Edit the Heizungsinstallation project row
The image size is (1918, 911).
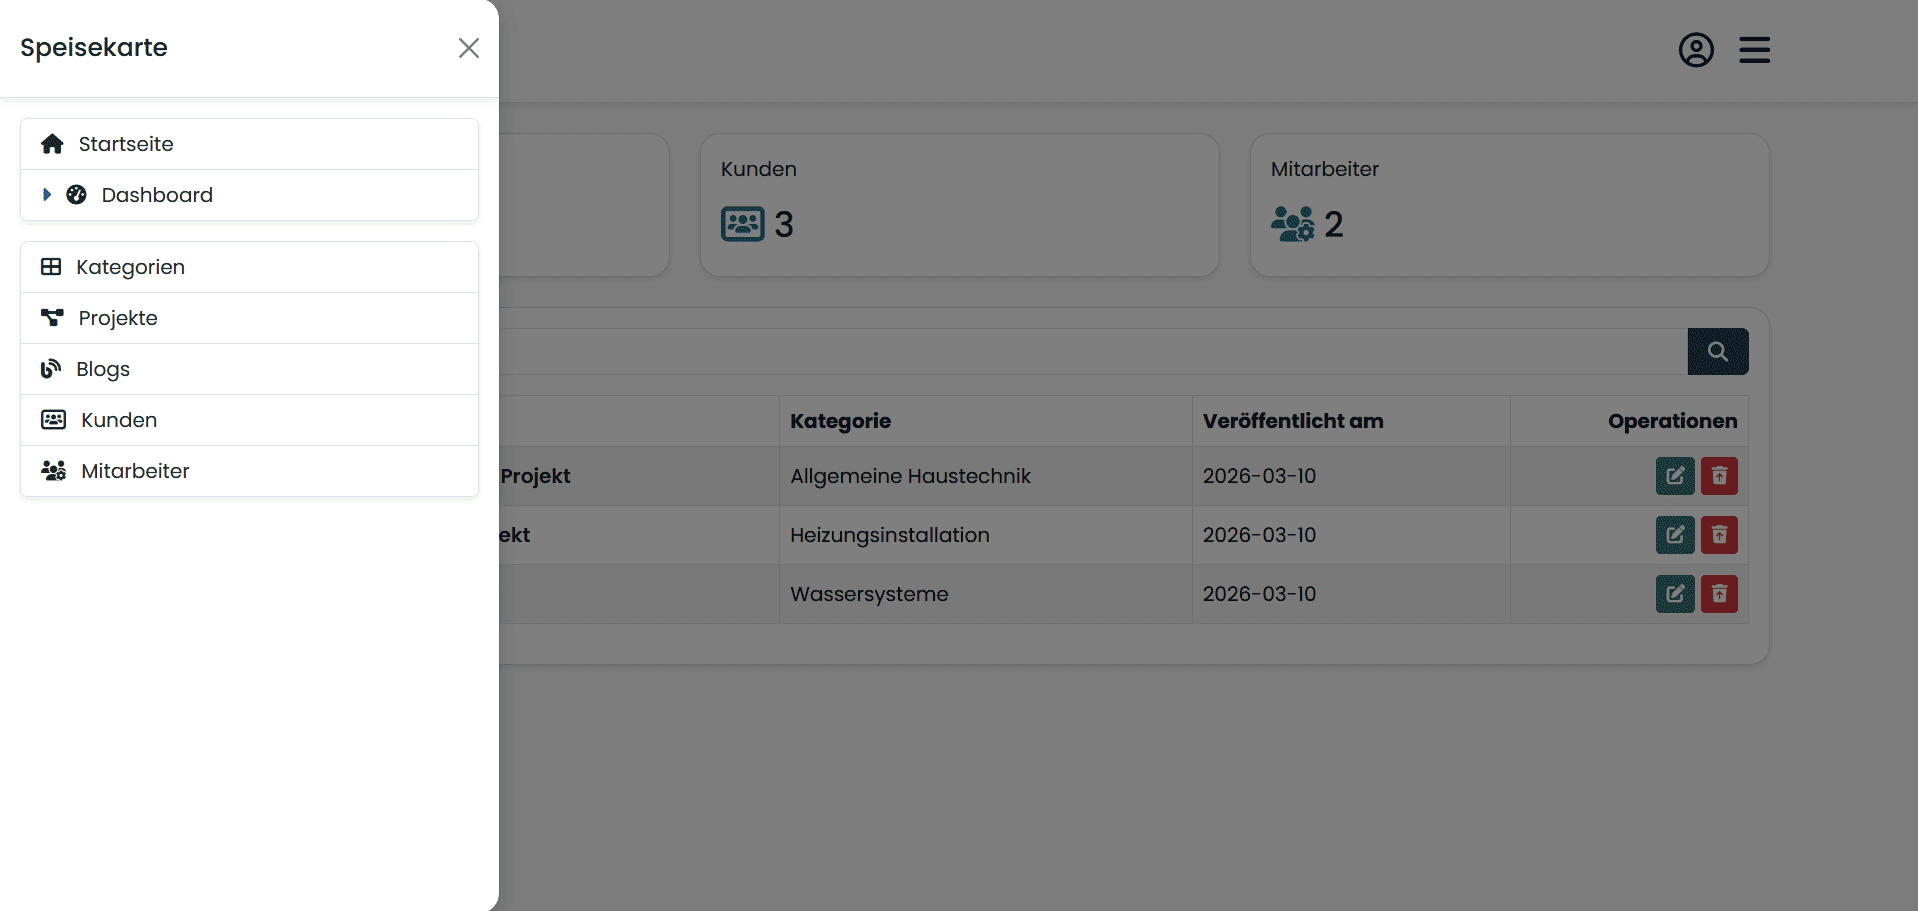tap(1674, 535)
